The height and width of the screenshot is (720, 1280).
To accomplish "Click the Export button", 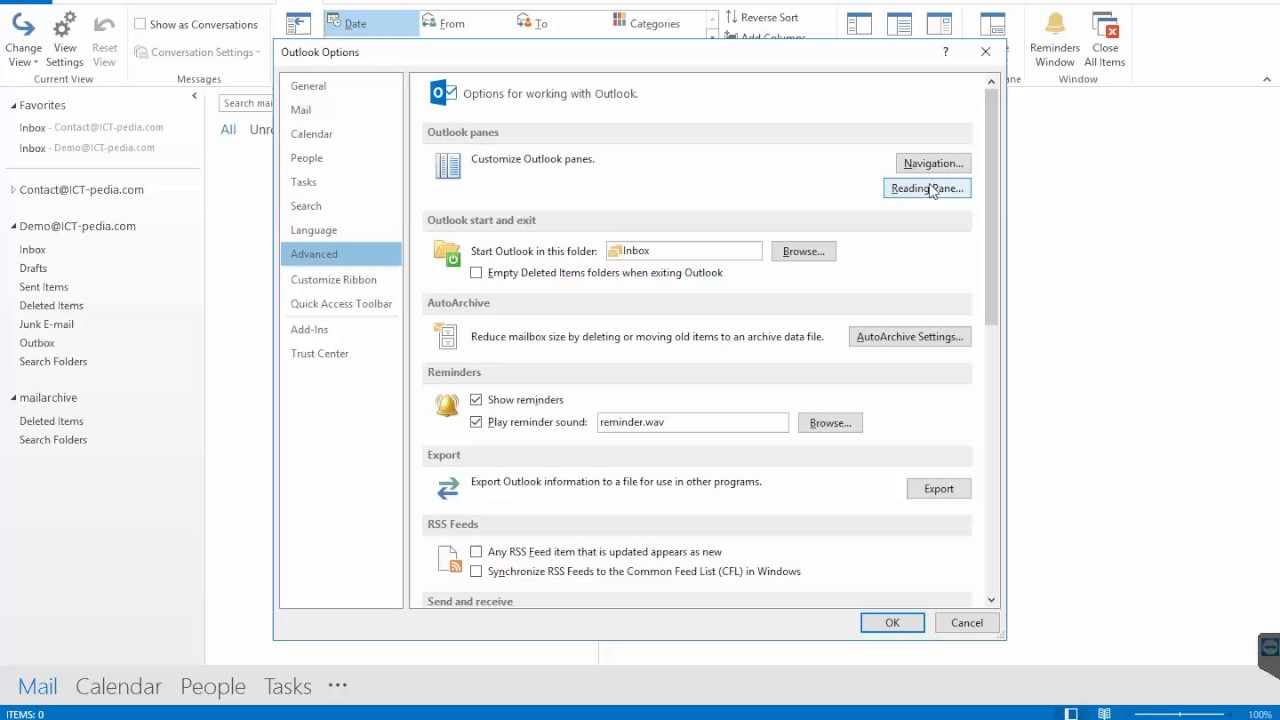I will (939, 489).
